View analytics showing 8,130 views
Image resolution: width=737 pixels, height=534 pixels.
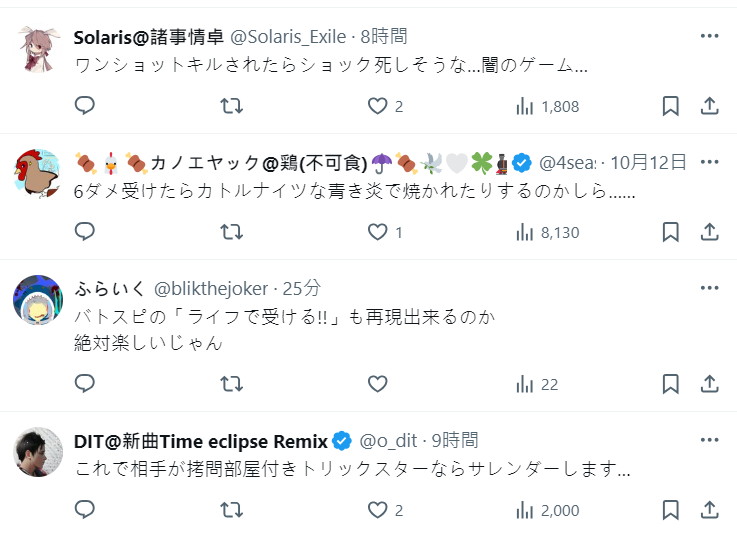point(547,232)
